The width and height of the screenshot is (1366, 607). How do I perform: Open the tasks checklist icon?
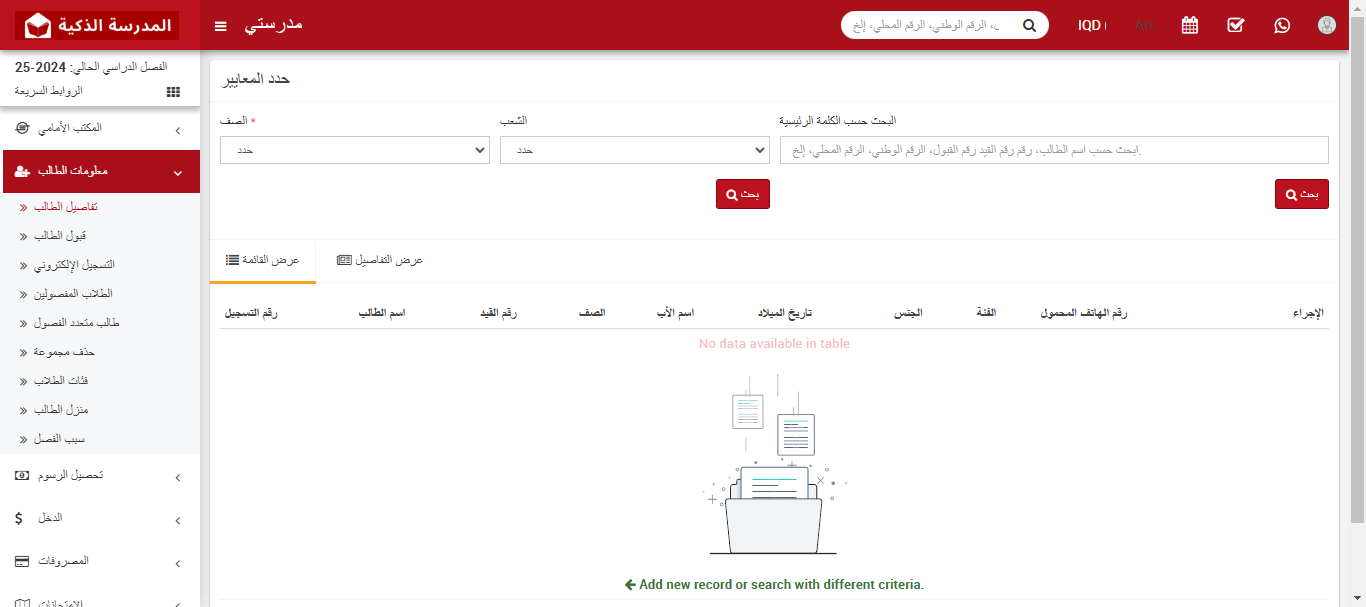coord(1235,25)
